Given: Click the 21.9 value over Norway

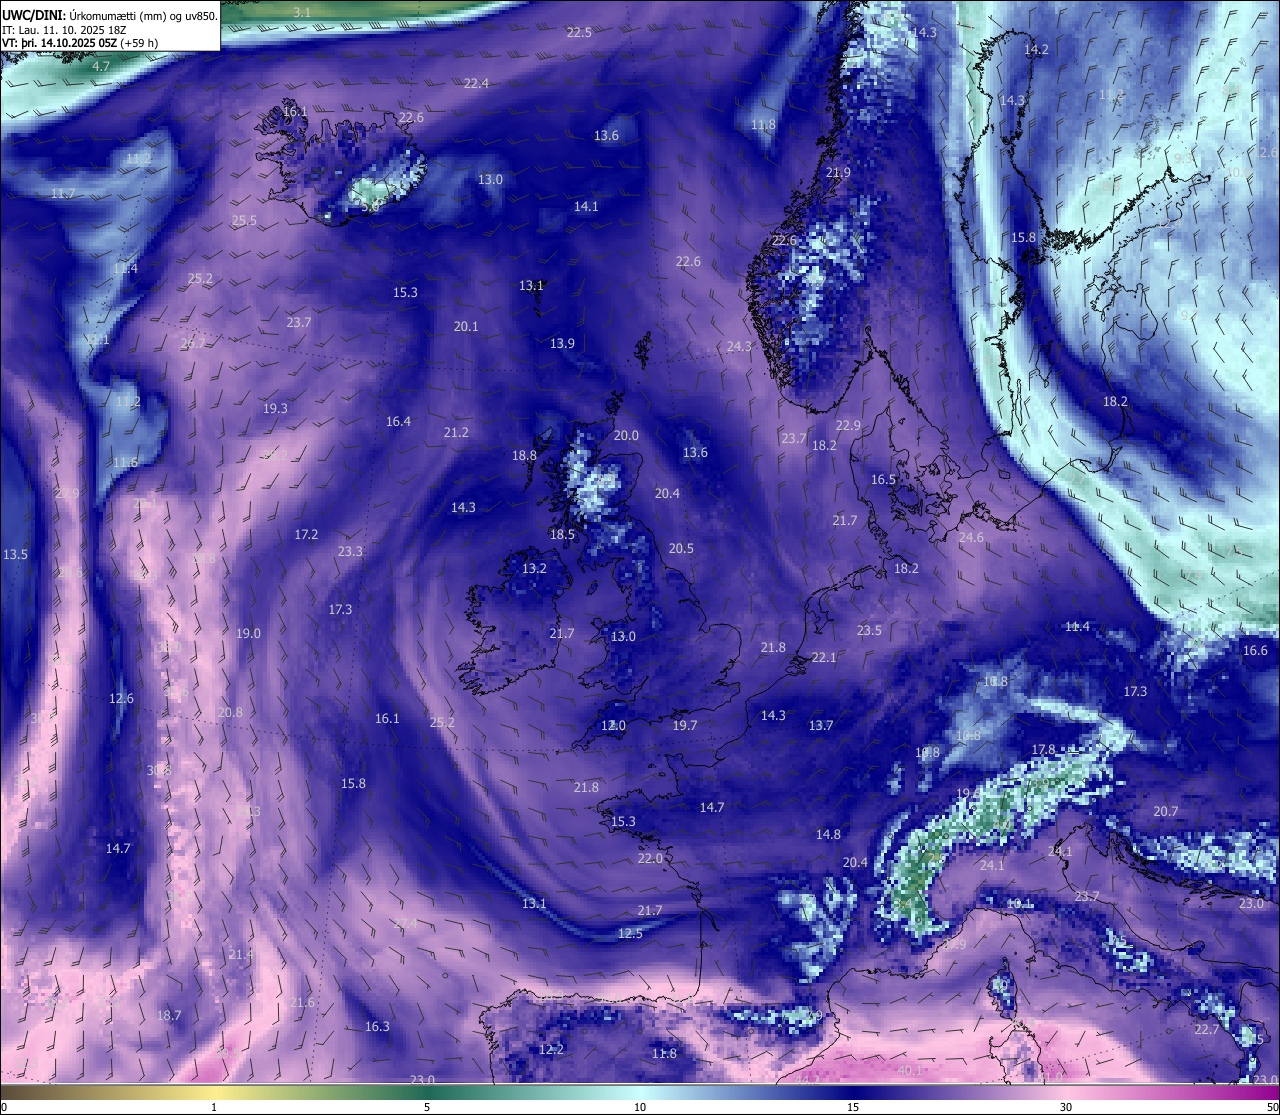Looking at the screenshot, I should point(838,173).
